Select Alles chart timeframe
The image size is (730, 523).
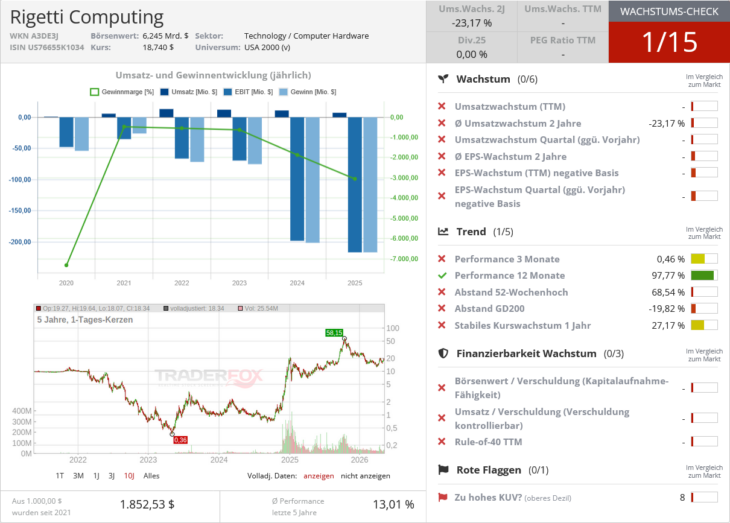click(x=151, y=475)
